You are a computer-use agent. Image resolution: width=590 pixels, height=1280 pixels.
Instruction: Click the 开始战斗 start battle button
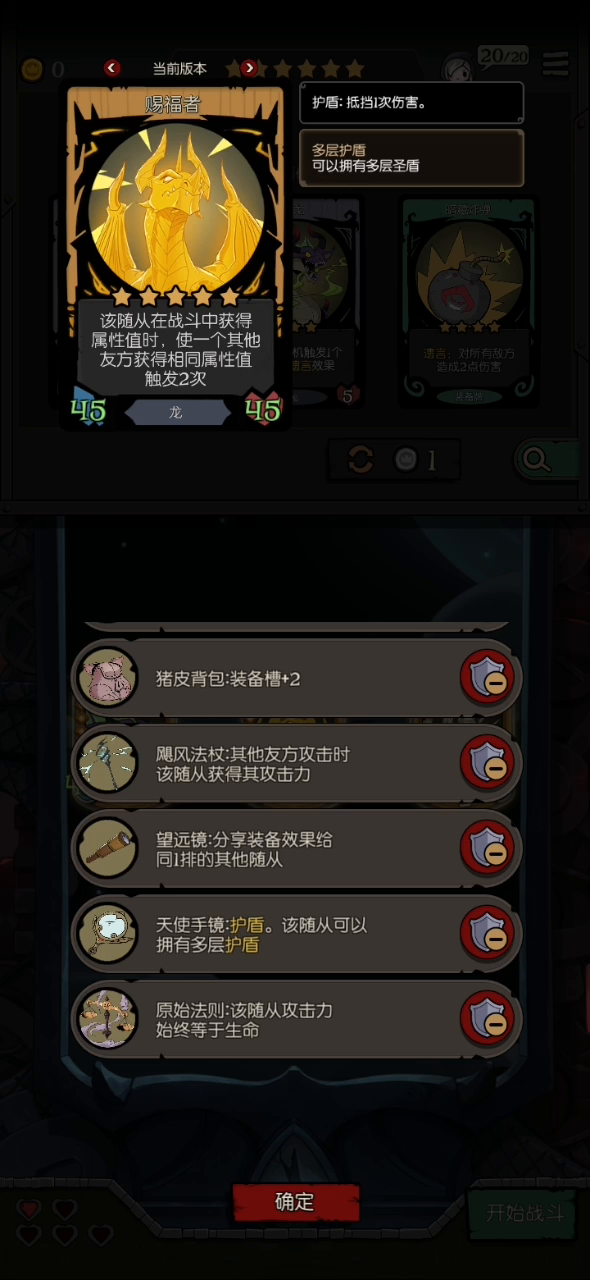pos(524,1214)
